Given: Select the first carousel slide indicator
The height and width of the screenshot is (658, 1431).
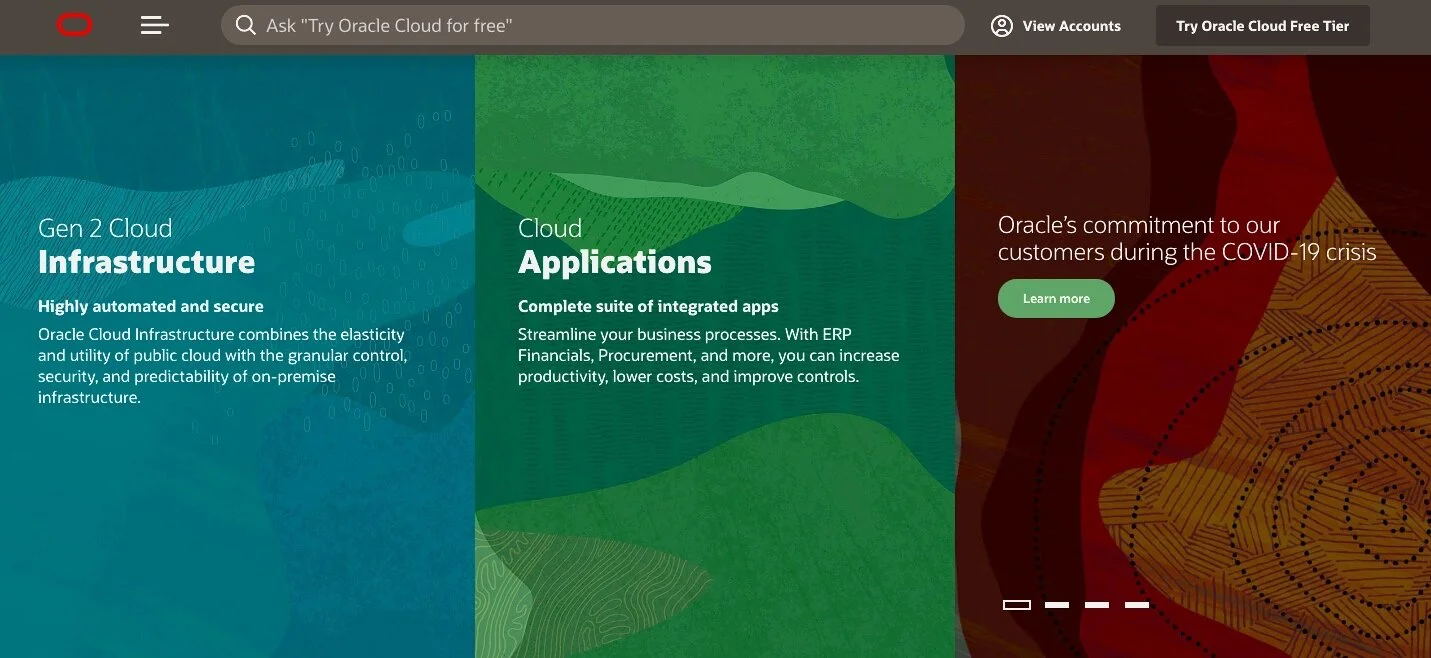Looking at the screenshot, I should click(1017, 605).
